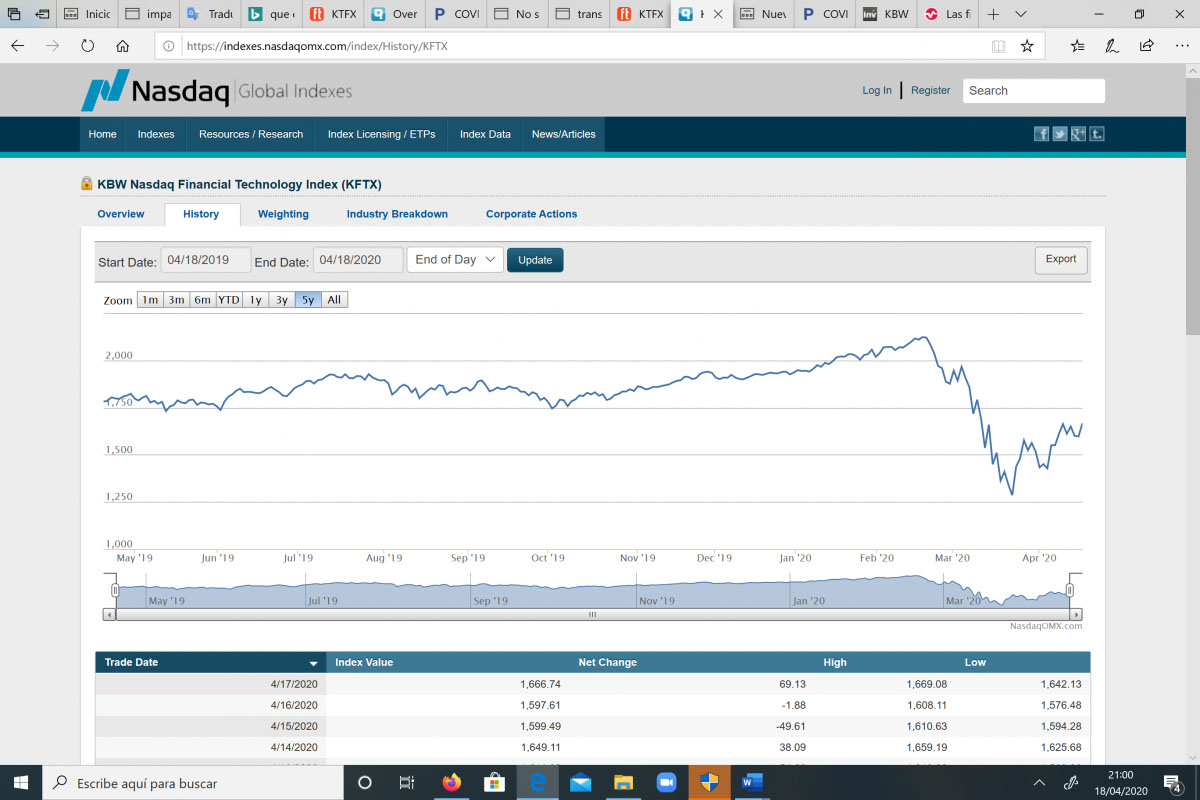Image resolution: width=1200 pixels, height=800 pixels.
Task: Open Zoom app from taskbar
Action: point(666,782)
